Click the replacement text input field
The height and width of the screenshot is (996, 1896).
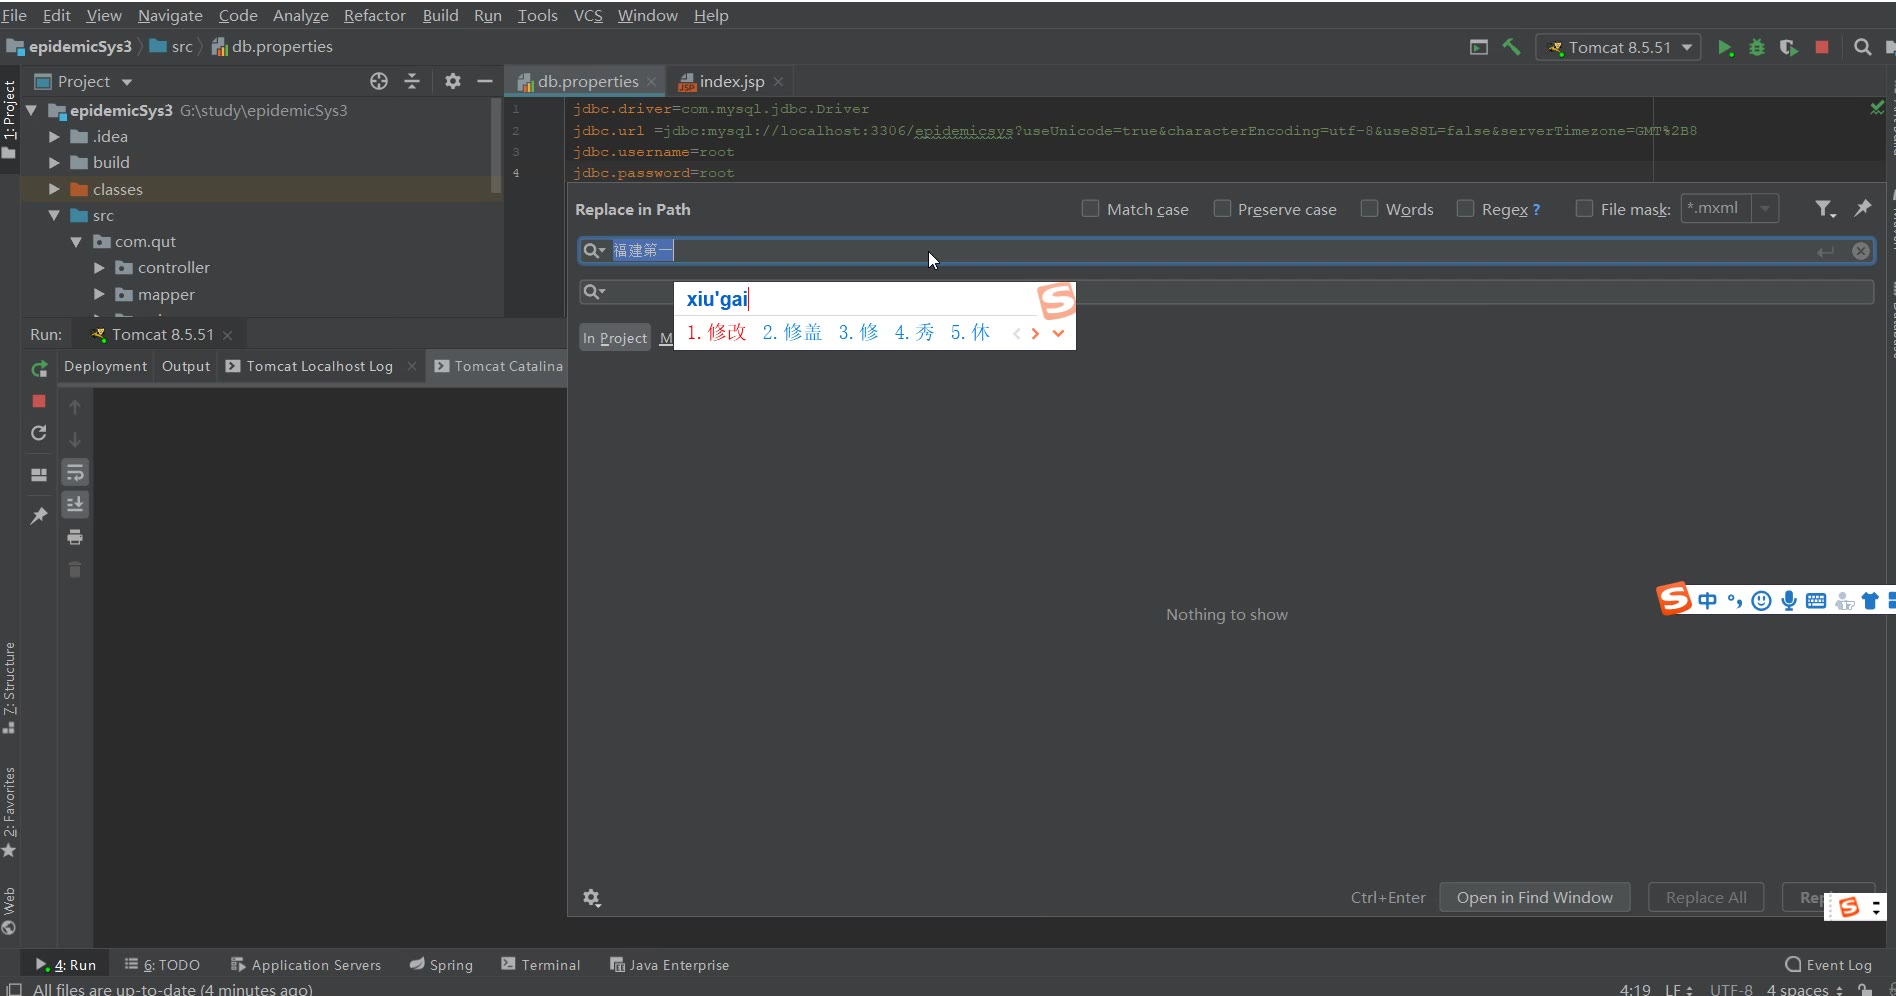(1400, 292)
